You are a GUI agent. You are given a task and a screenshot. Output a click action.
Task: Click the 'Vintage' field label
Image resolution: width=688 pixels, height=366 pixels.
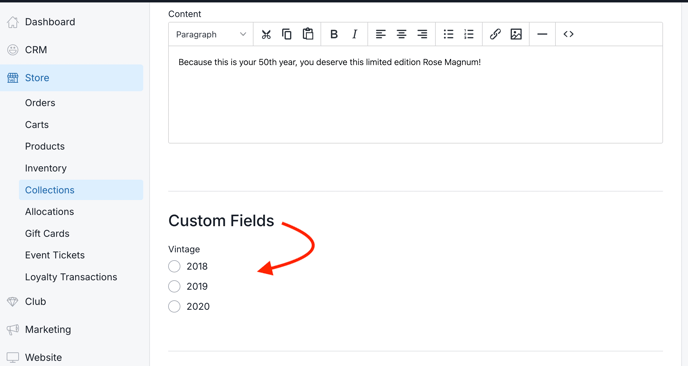184,249
